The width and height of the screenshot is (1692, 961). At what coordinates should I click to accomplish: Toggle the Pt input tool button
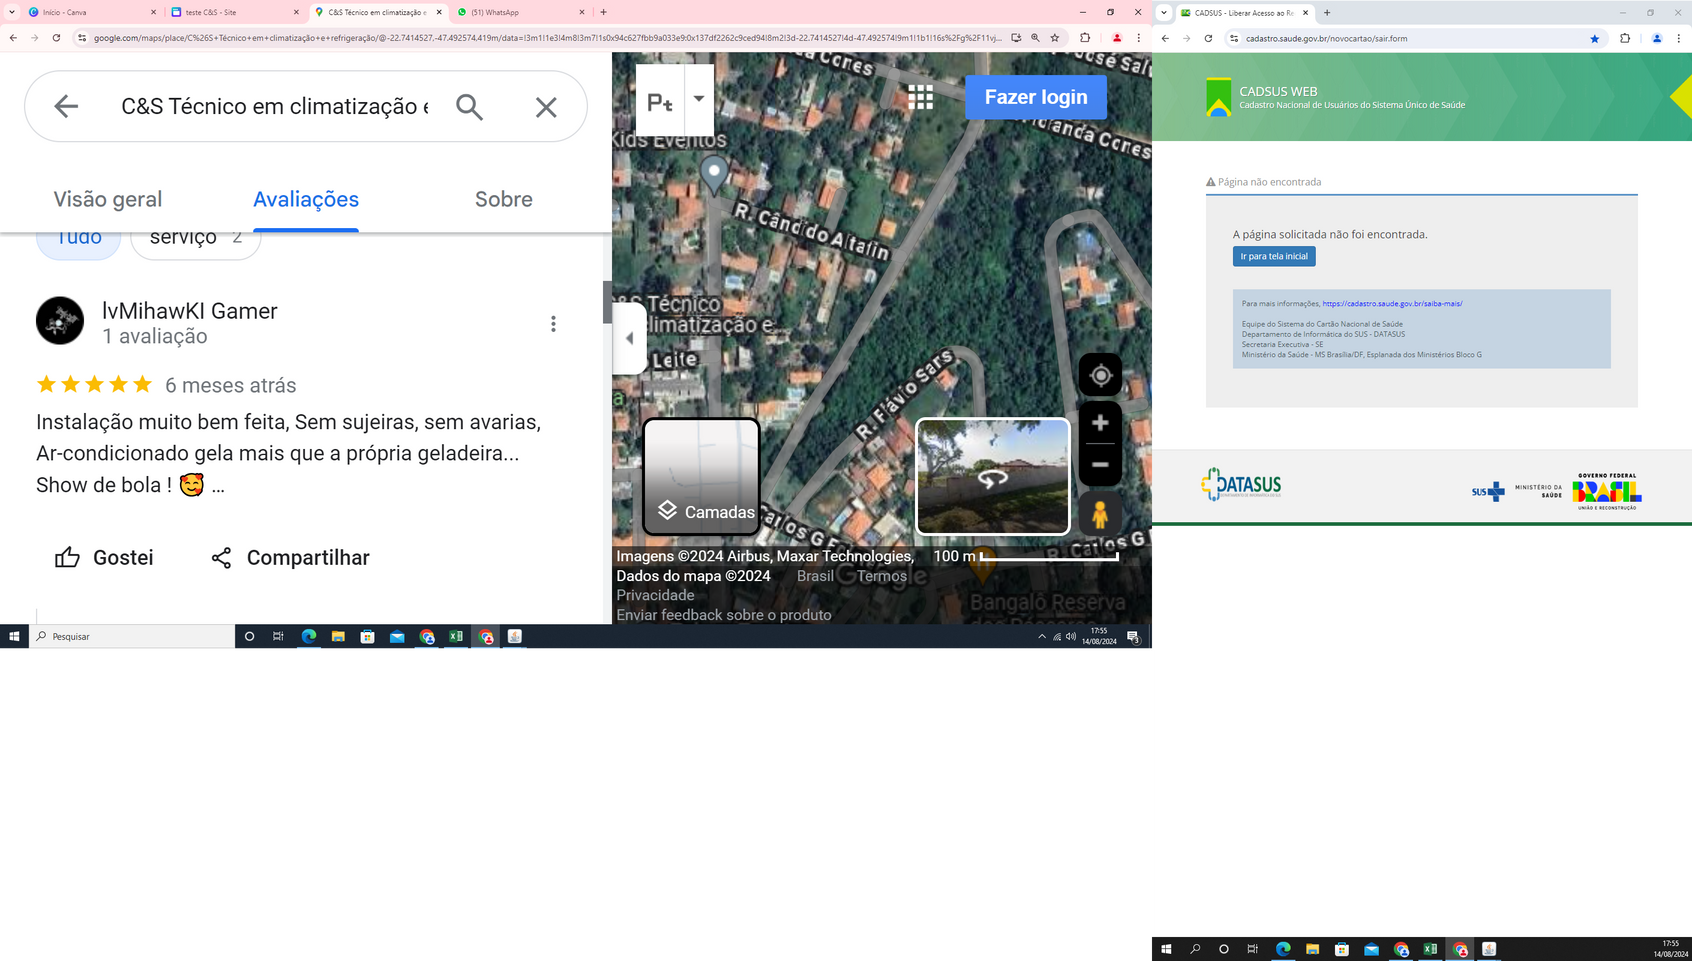click(660, 101)
